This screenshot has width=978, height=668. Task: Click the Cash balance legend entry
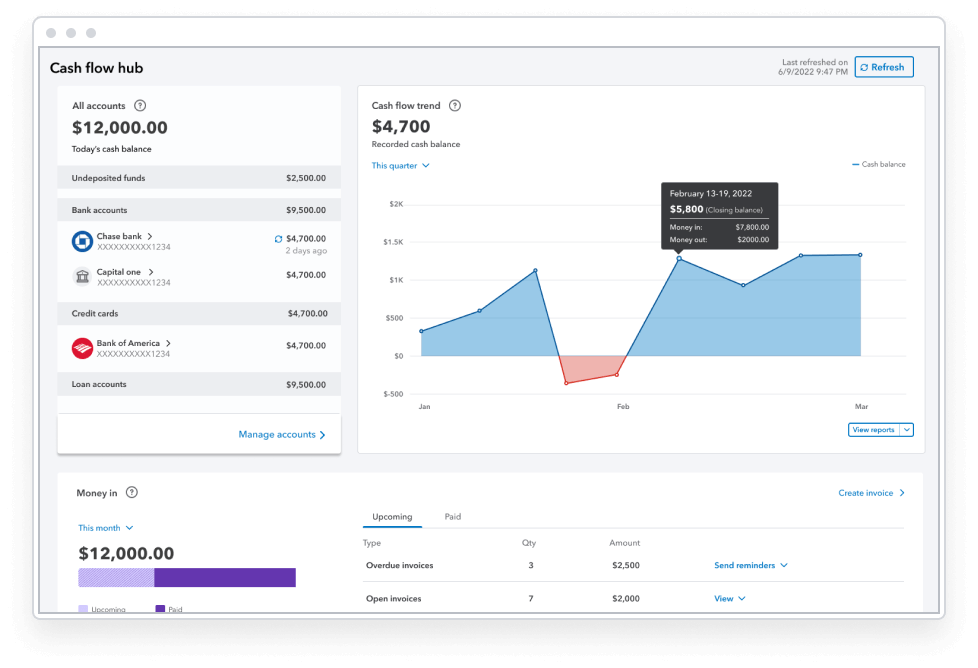click(879, 164)
